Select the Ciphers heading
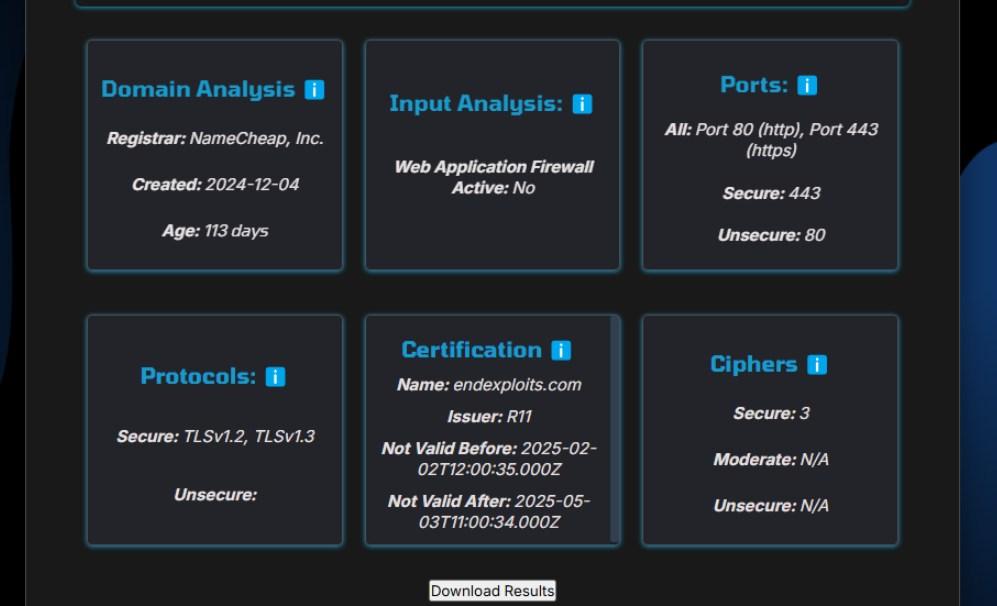The width and height of the screenshot is (997, 606). [753, 364]
